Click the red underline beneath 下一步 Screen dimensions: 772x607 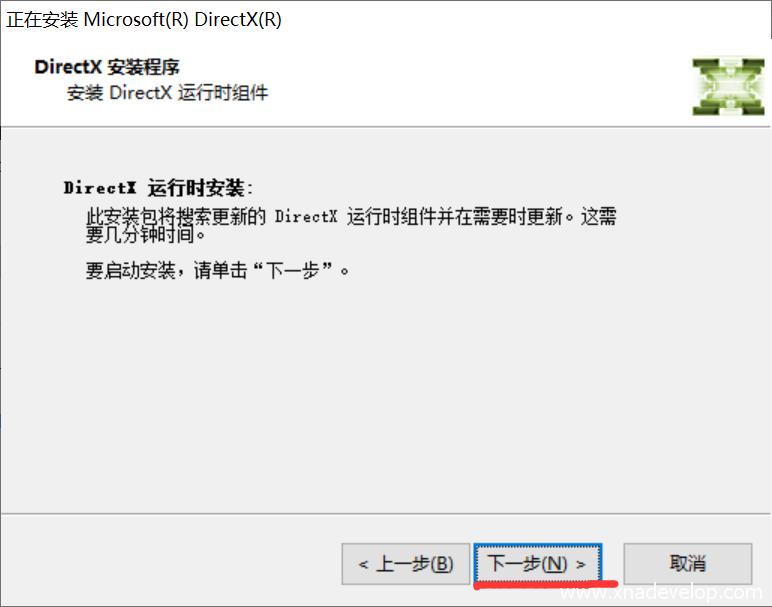tap(546, 585)
